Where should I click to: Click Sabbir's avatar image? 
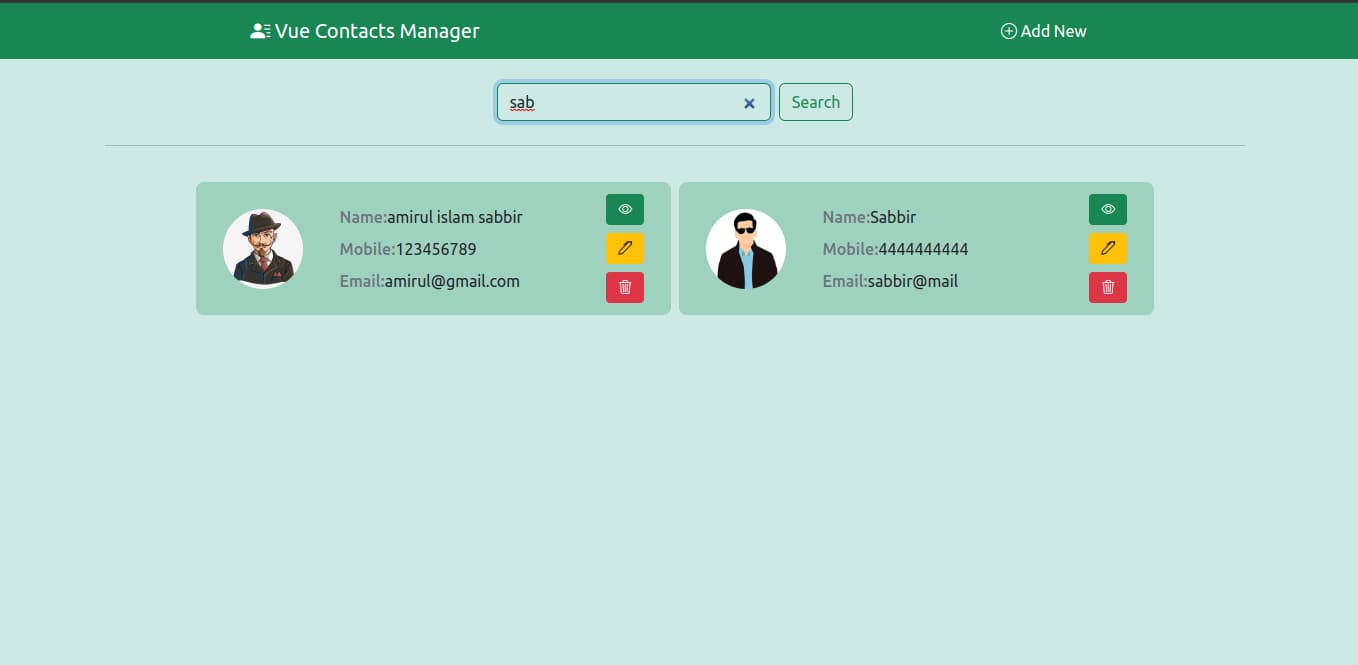746,248
